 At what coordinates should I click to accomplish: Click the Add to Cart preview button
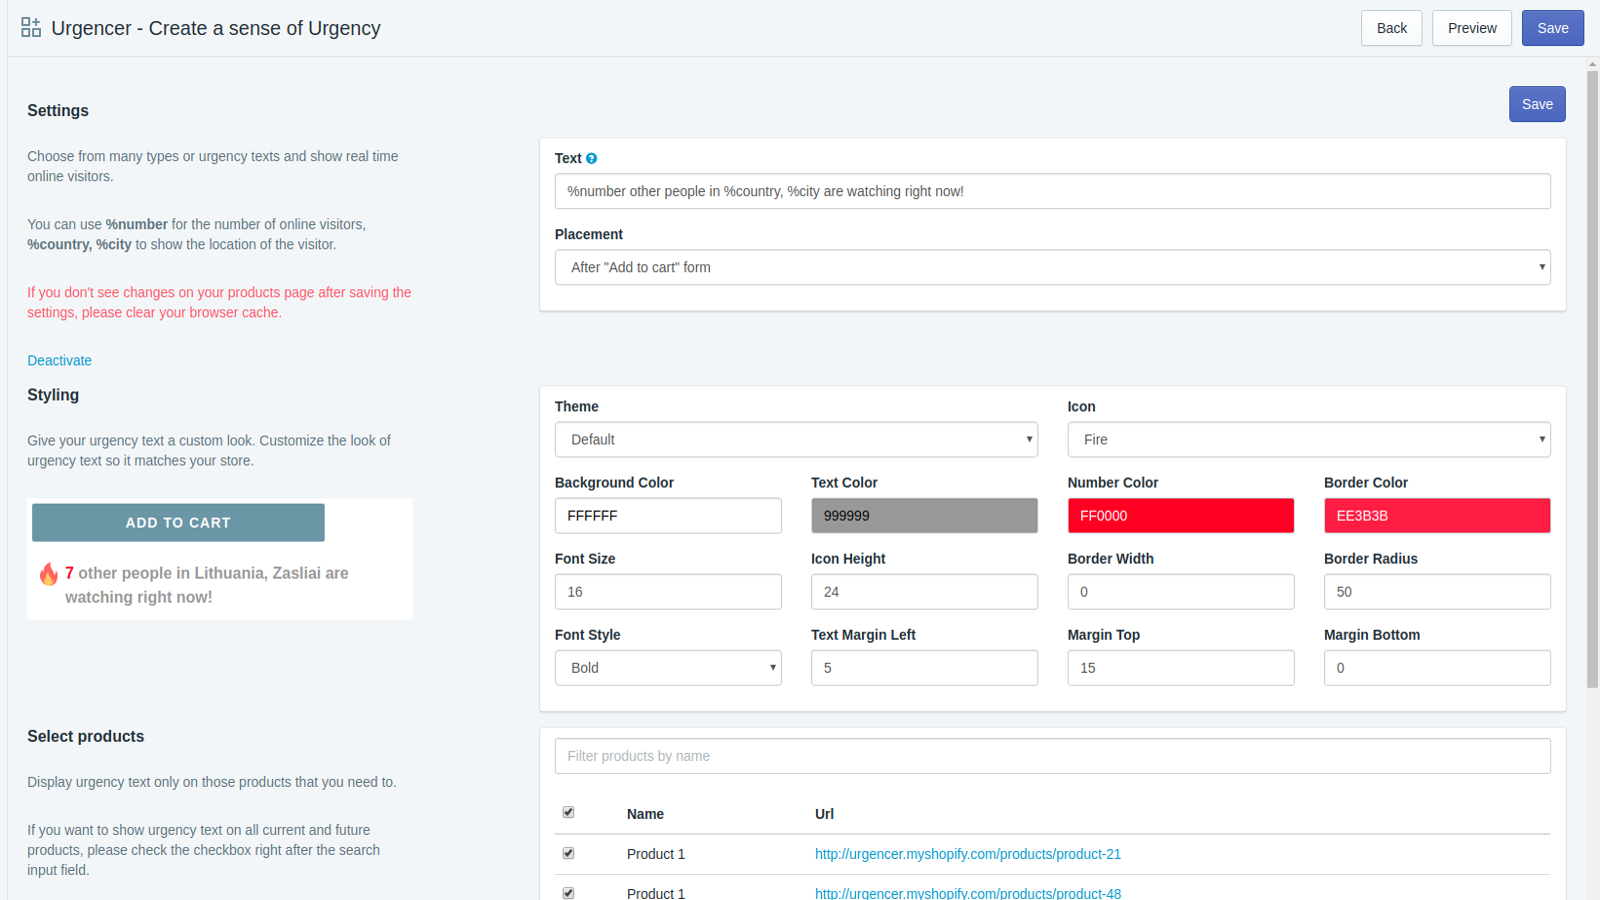click(178, 523)
